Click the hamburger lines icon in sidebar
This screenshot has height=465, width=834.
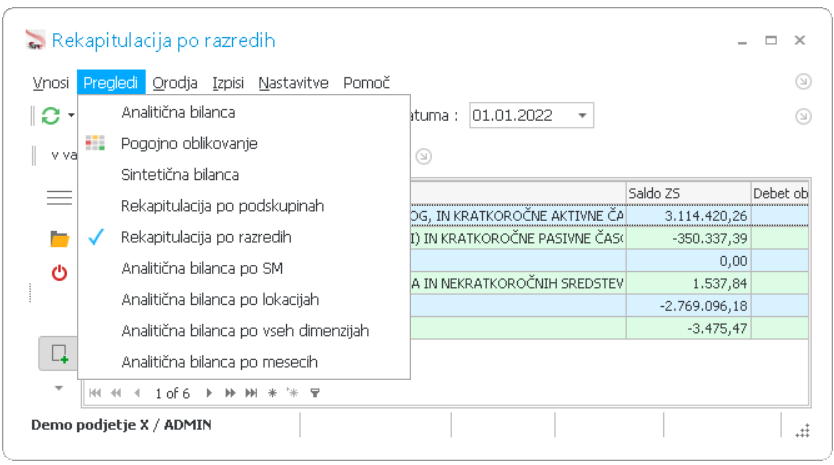point(59,198)
